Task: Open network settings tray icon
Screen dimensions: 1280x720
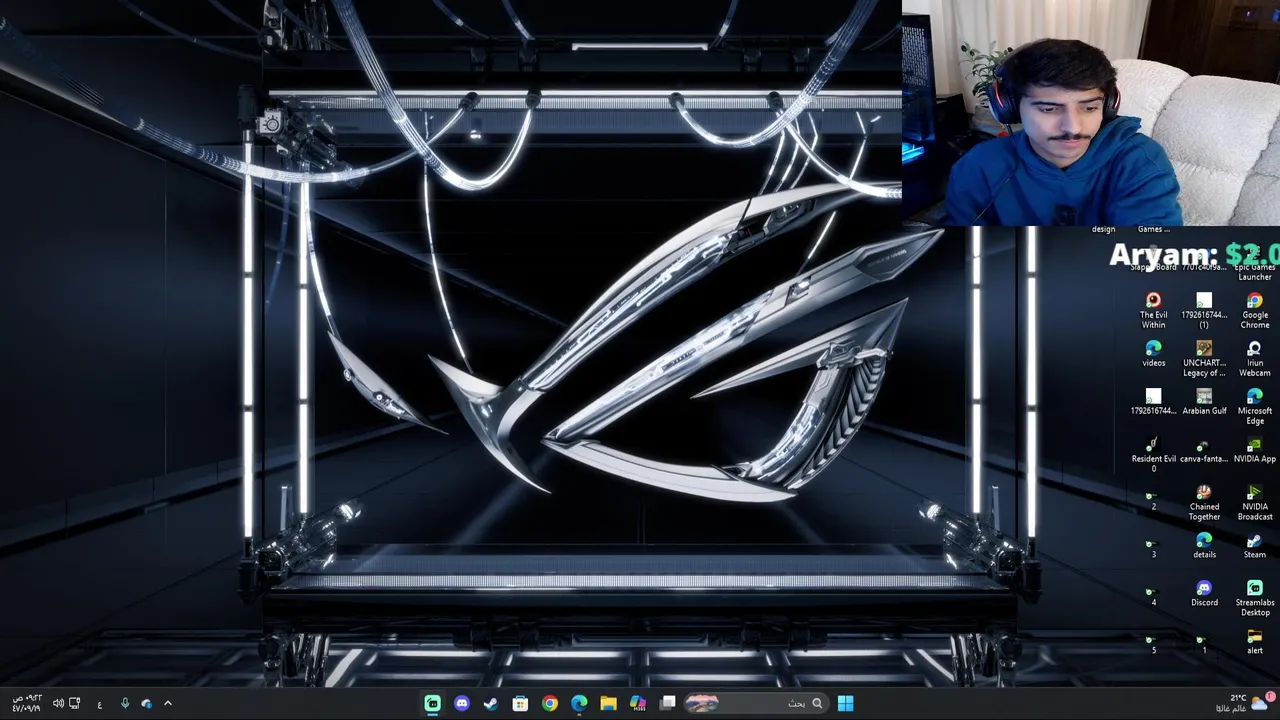Action: tap(75, 704)
